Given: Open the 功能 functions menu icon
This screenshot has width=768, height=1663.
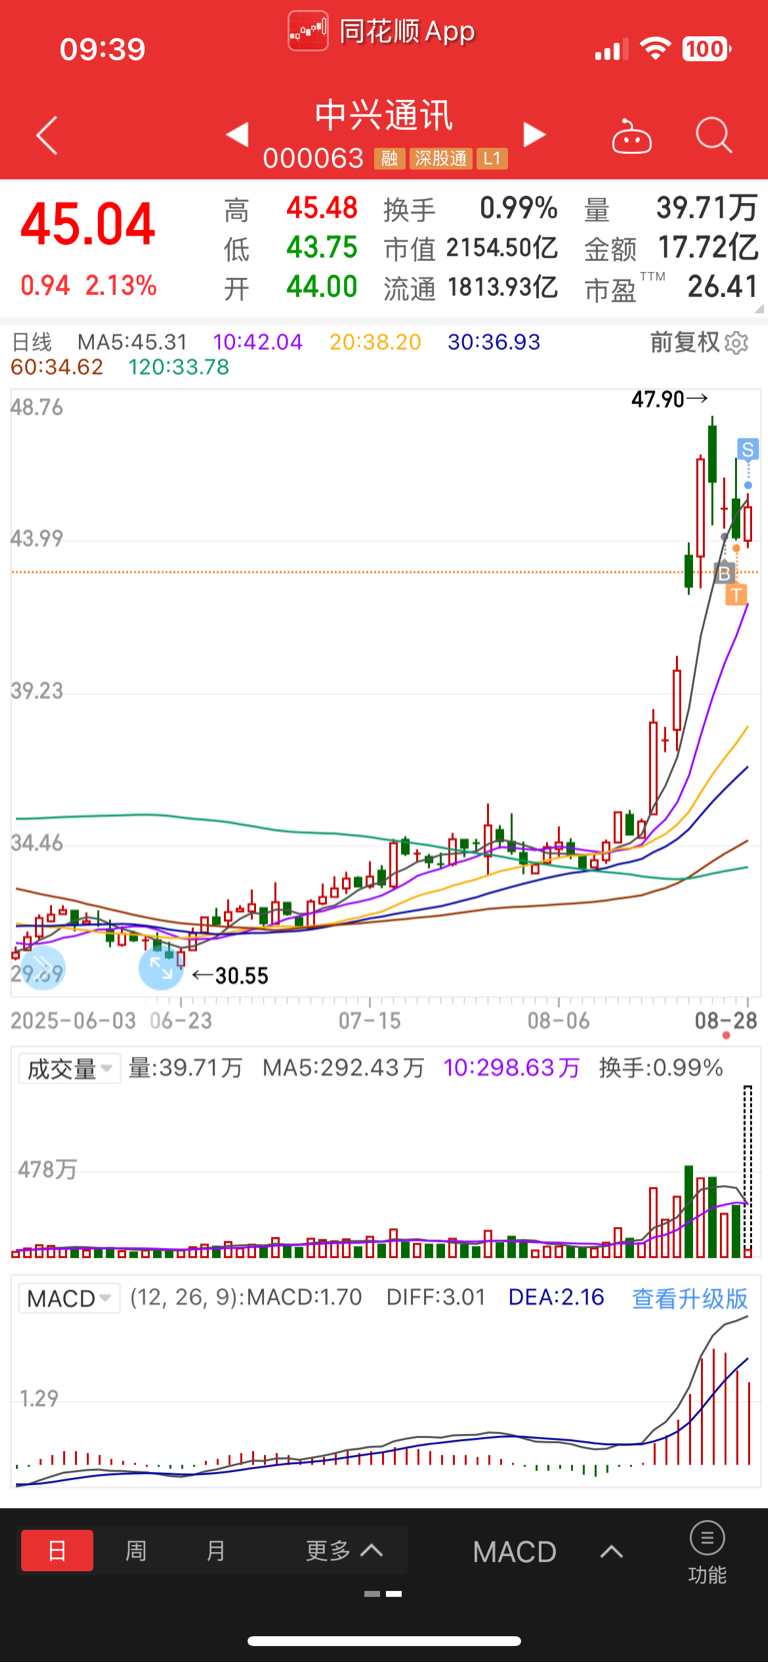Looking at the screenshot, I should (707, 1552).
